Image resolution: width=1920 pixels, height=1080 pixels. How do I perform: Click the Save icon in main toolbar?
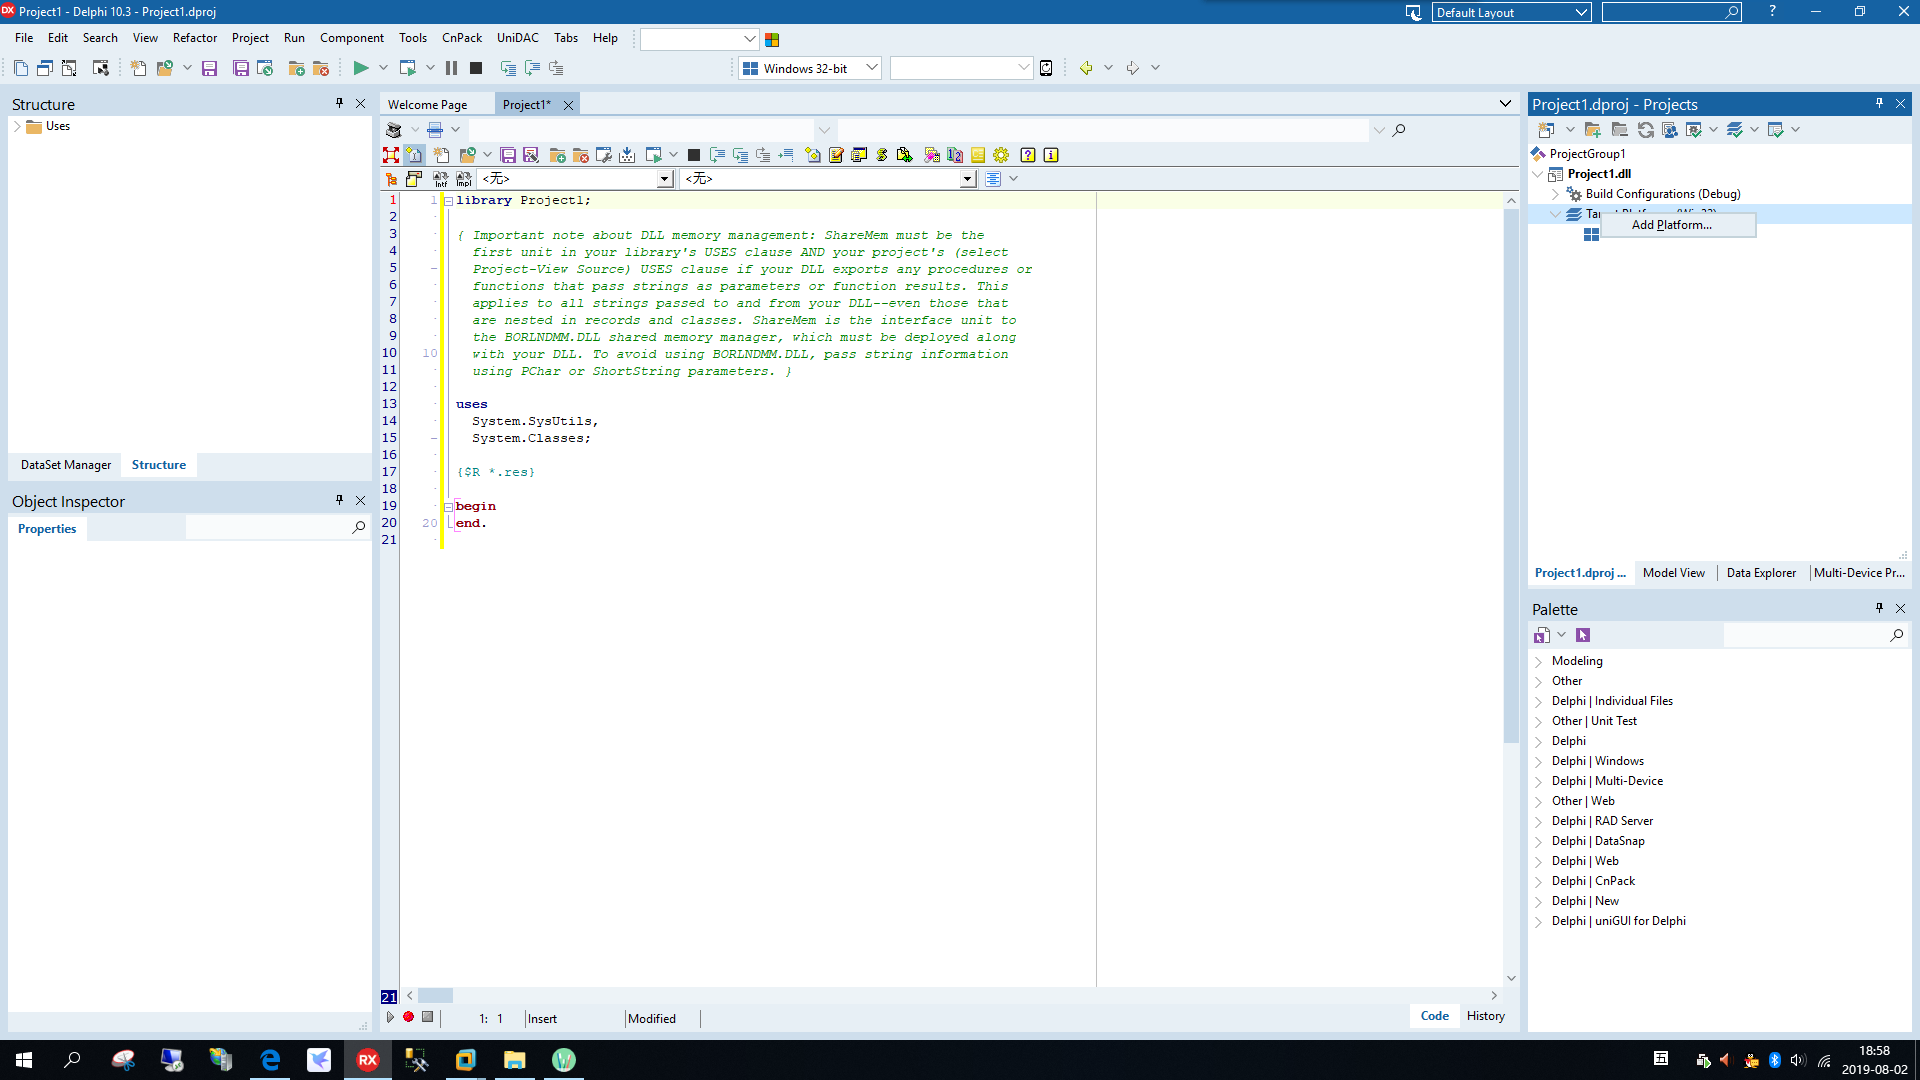[209, 68]
